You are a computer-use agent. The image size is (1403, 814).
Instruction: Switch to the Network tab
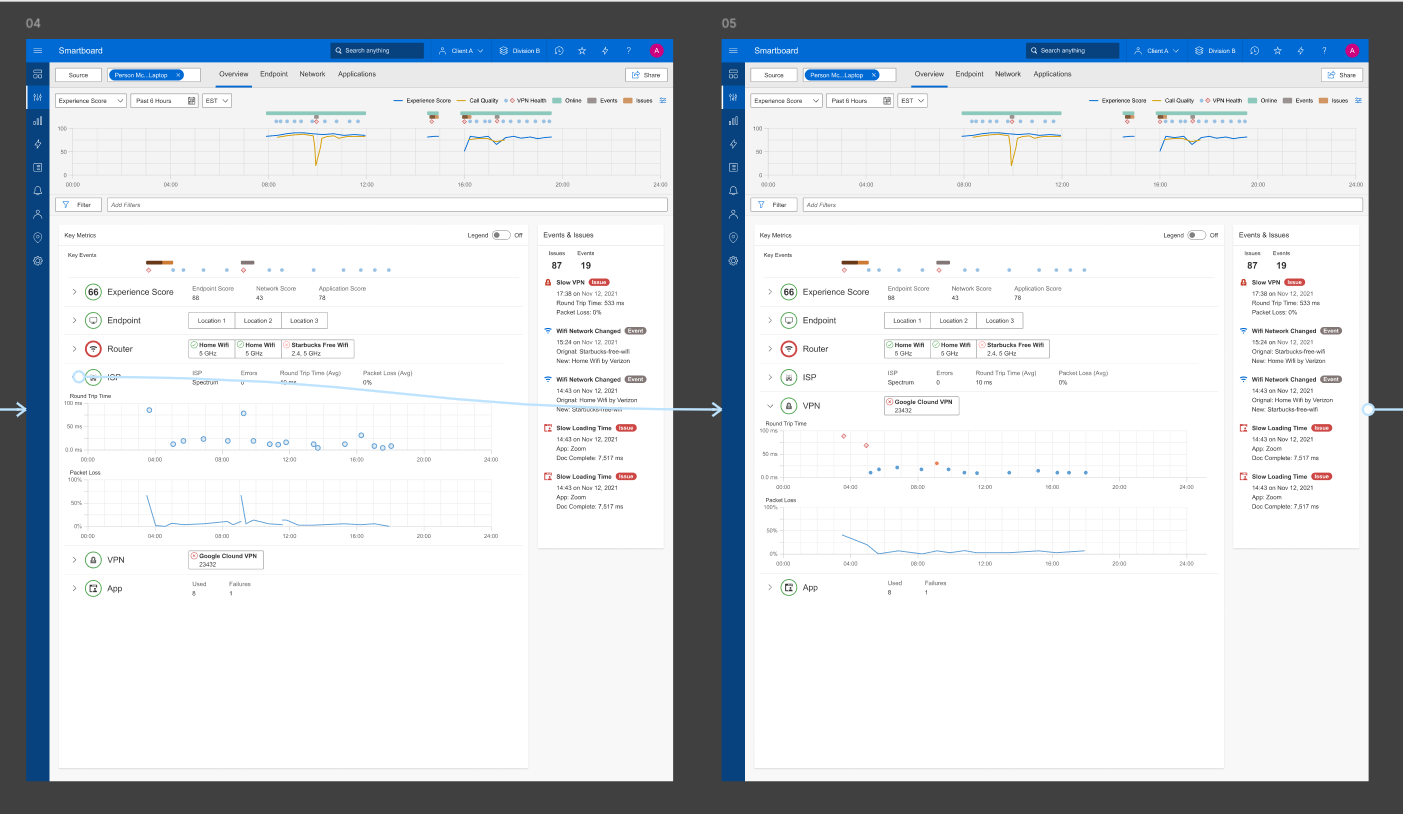[312, 74]
